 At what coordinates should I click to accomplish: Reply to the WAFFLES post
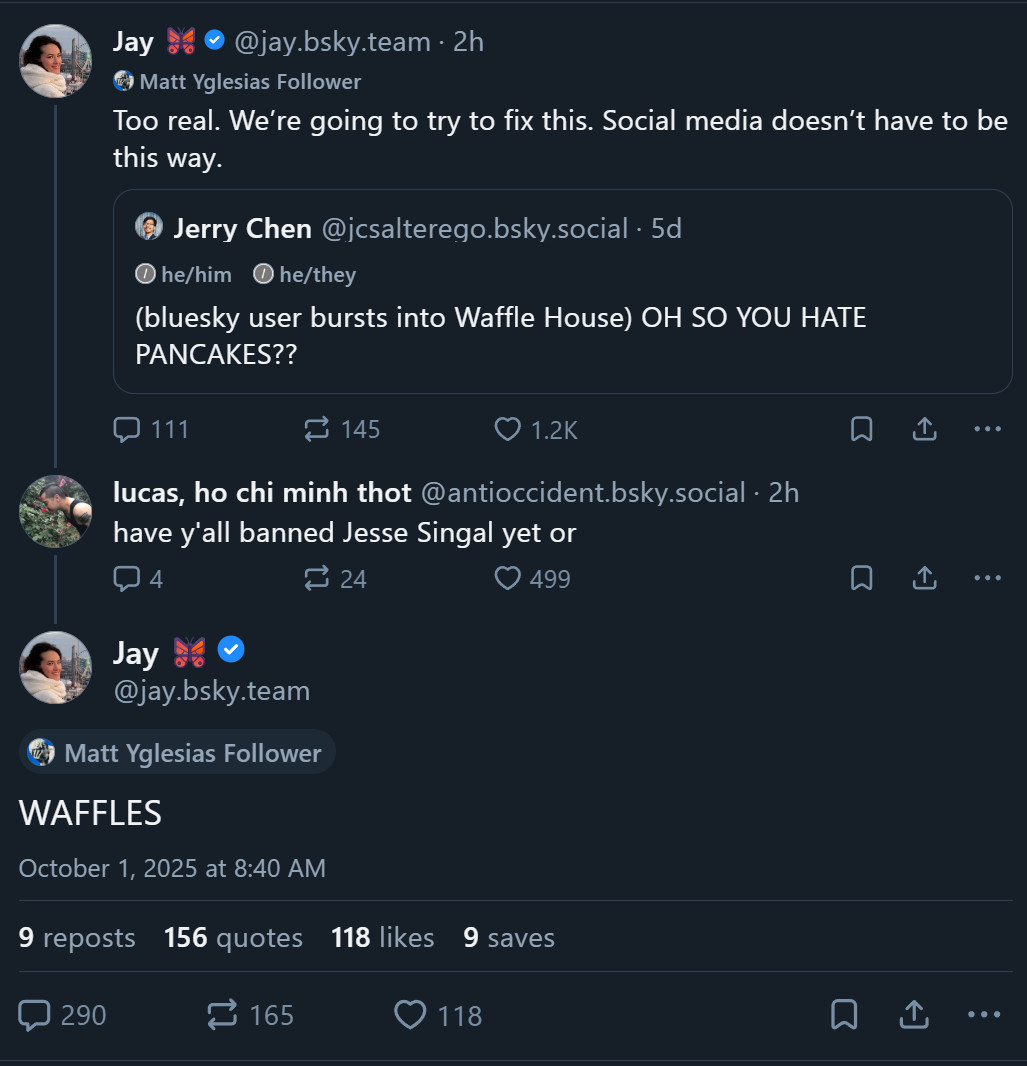[x=35, y=1016]
